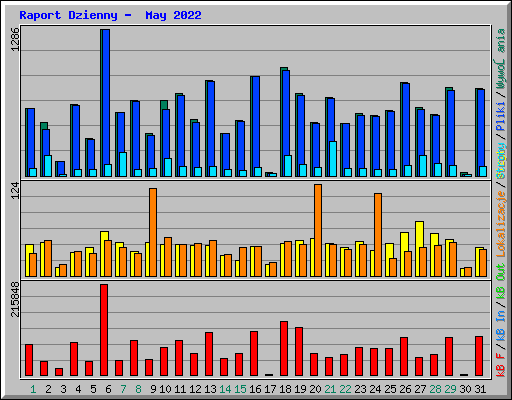This screenshot has width=512, height=400.
Task: Click day 31 label on x-axis
Action: point(480,389)
